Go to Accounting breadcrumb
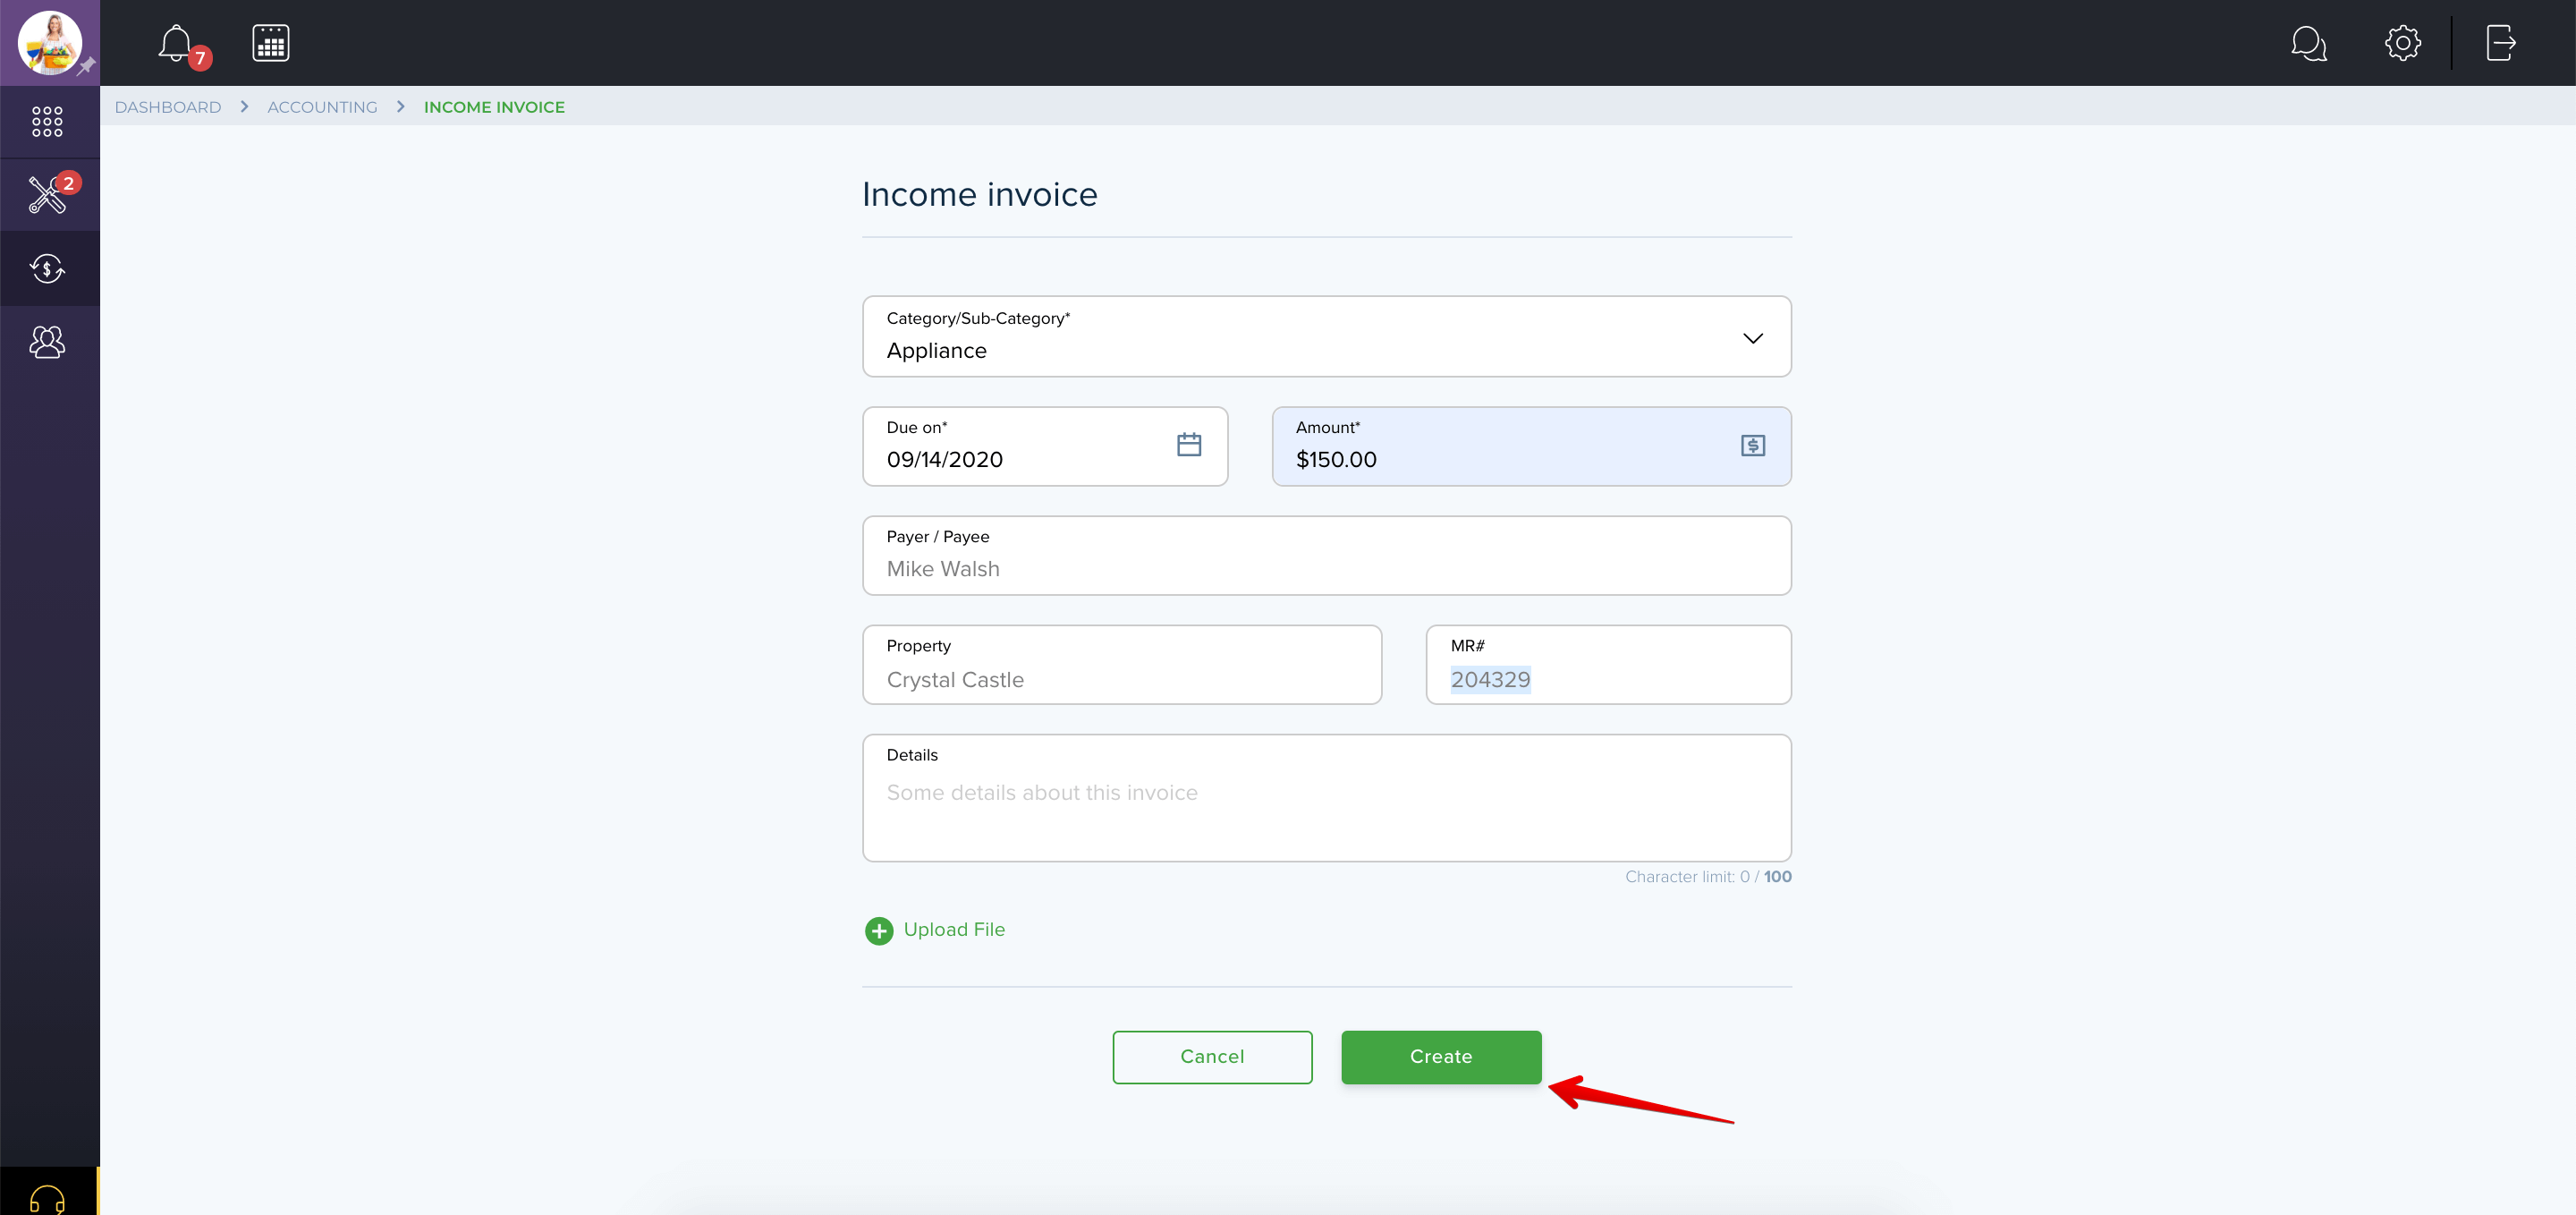This screenshot has width=2576, height=1215. pyautogui.click(x=322, y=107)
